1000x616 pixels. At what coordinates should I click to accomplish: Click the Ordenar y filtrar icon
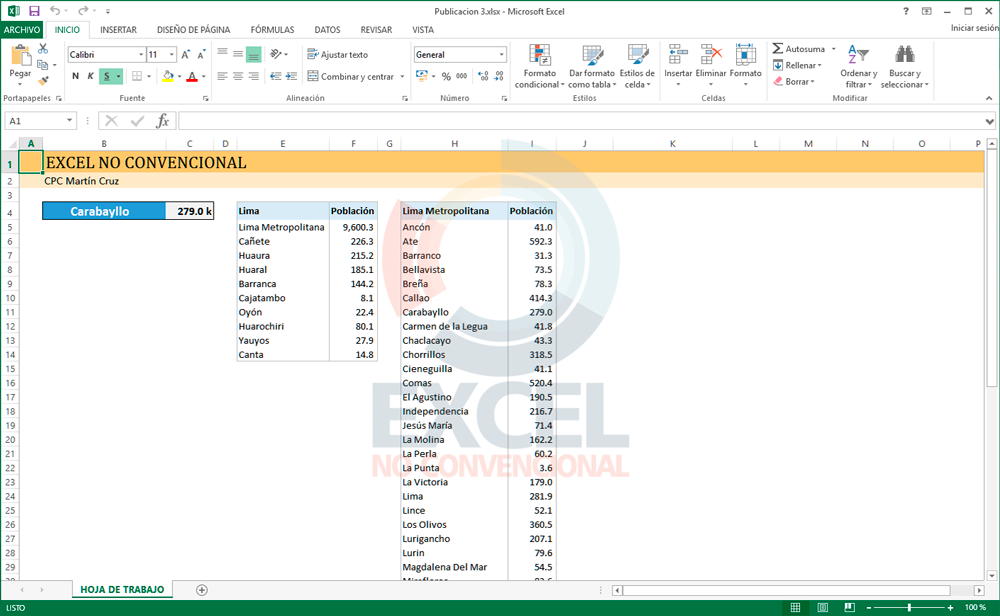tap(858, 66)
